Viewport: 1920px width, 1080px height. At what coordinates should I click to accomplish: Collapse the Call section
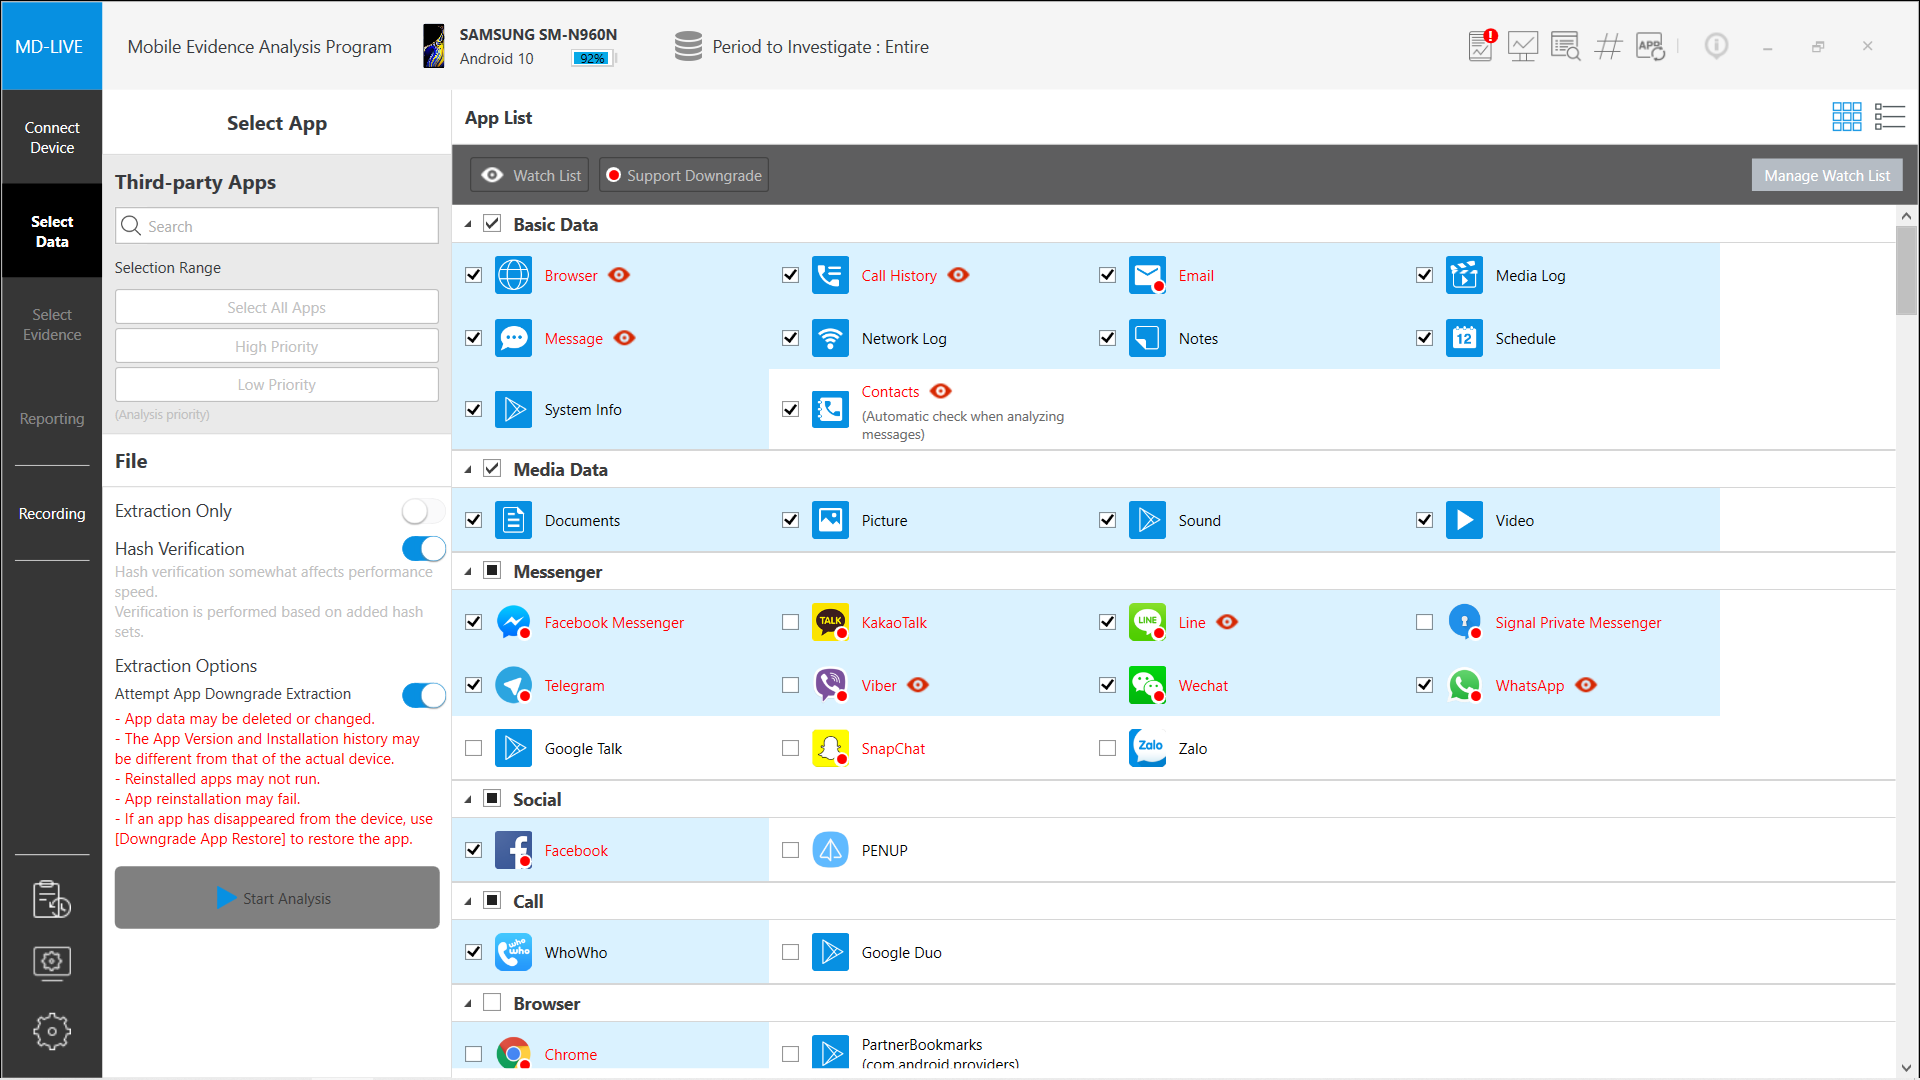[468, 902]
